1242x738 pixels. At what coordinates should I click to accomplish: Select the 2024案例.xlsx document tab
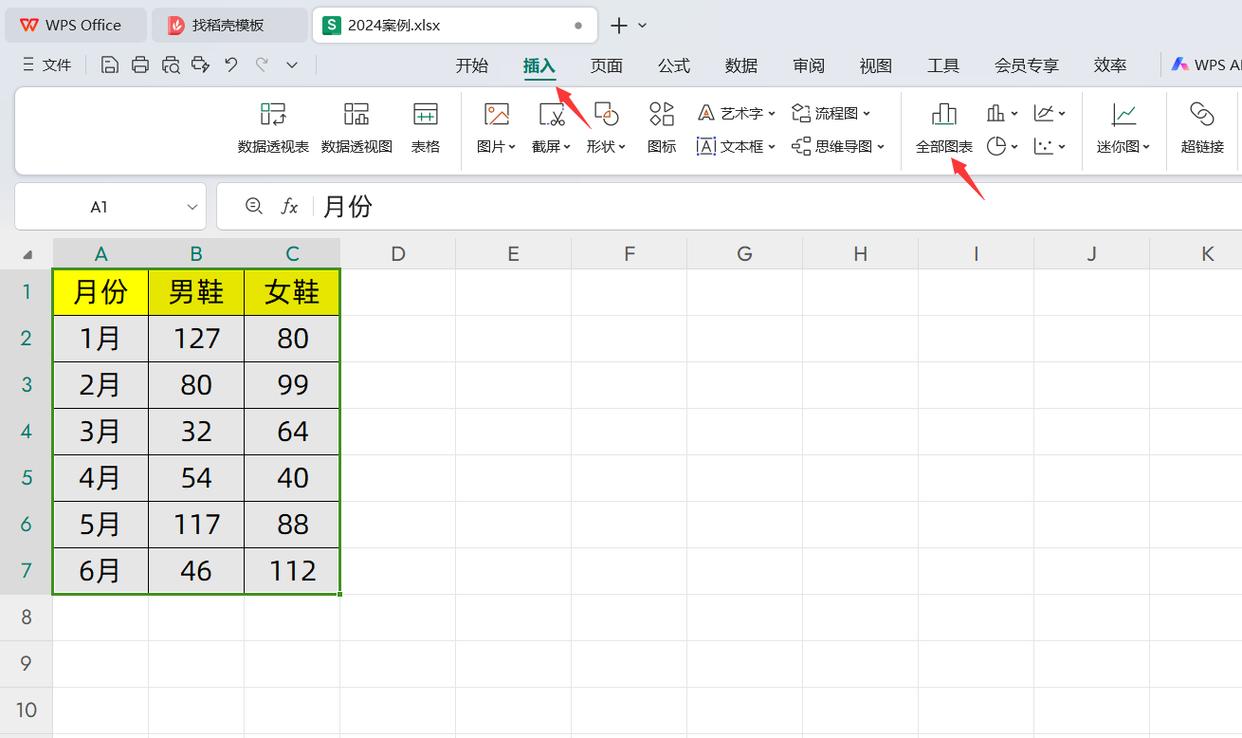pyautogui.click(x=455, y=25)
